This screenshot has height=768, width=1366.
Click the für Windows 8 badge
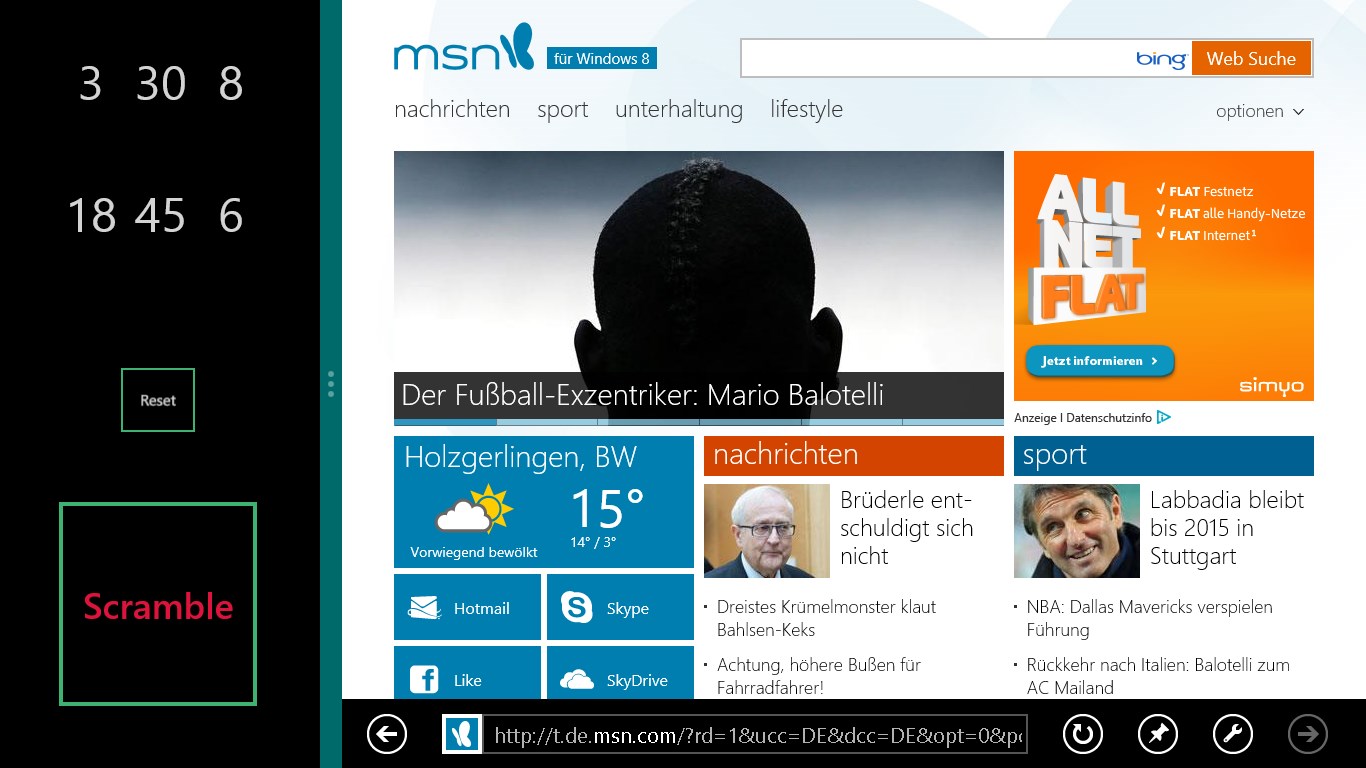pyautogui.click(x=602, y=58)
